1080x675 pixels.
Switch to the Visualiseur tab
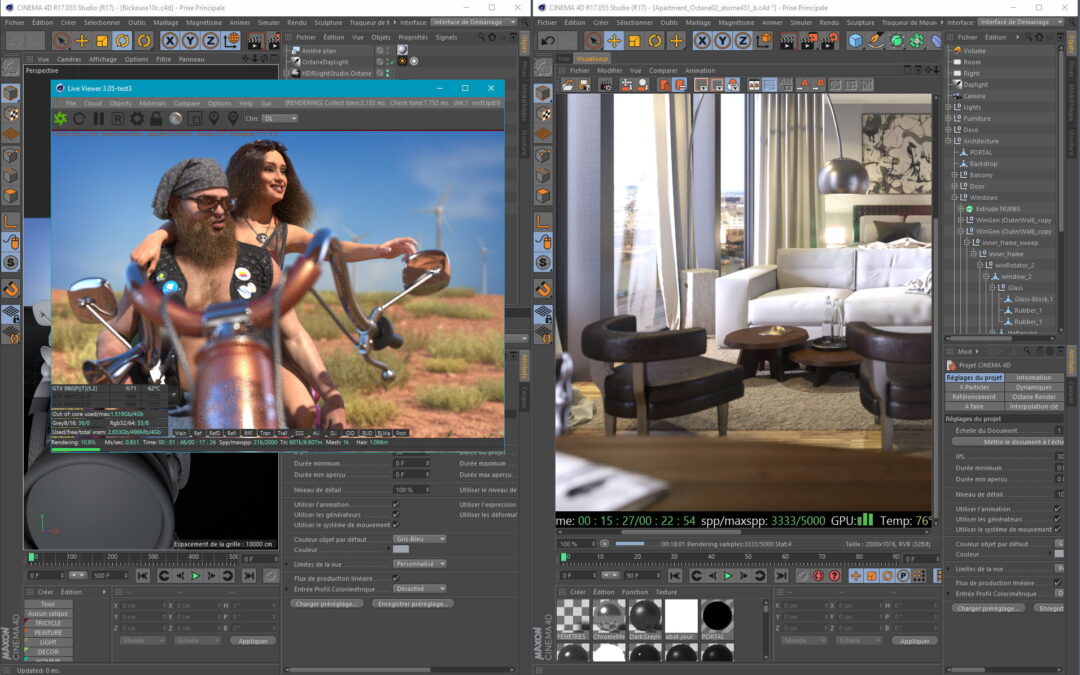(x=593, y=59)
